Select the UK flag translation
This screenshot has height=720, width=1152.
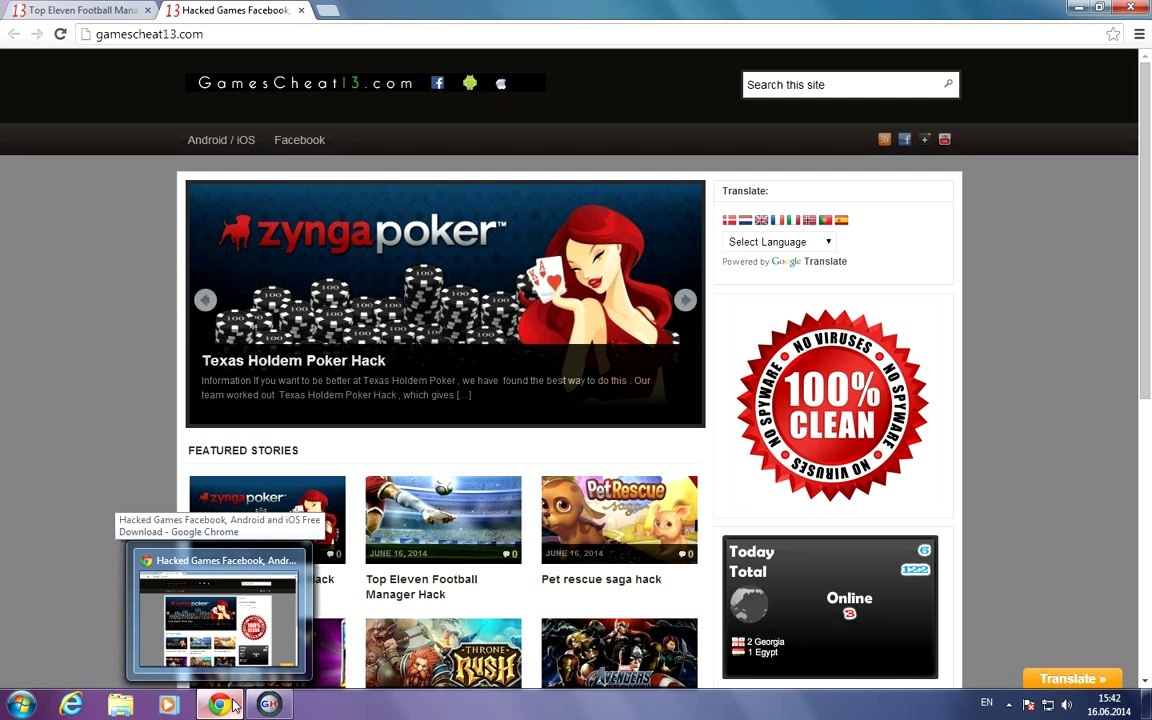point(761,220)
